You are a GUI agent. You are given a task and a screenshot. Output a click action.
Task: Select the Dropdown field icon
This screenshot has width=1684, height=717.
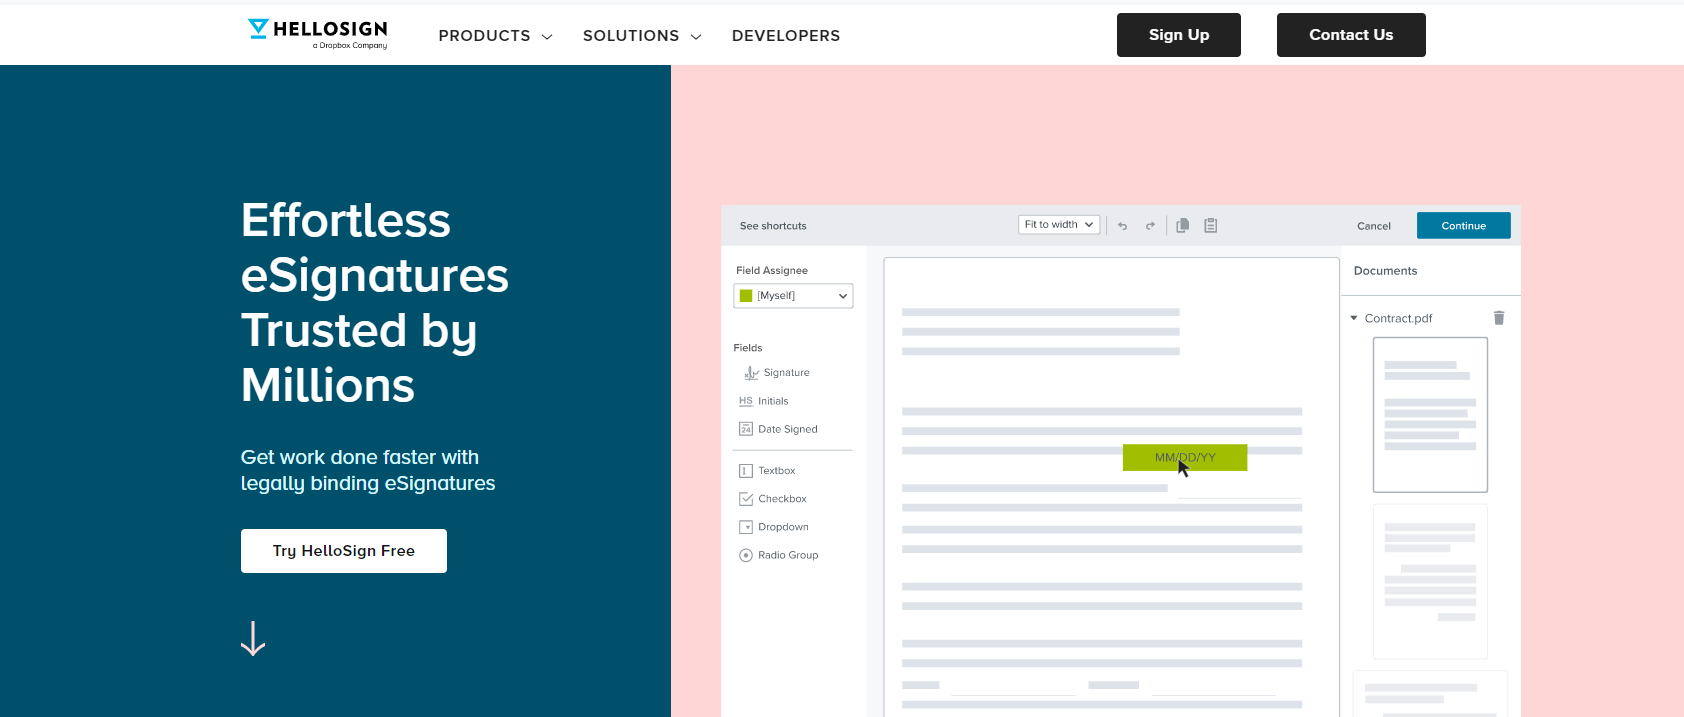(746, 527)
